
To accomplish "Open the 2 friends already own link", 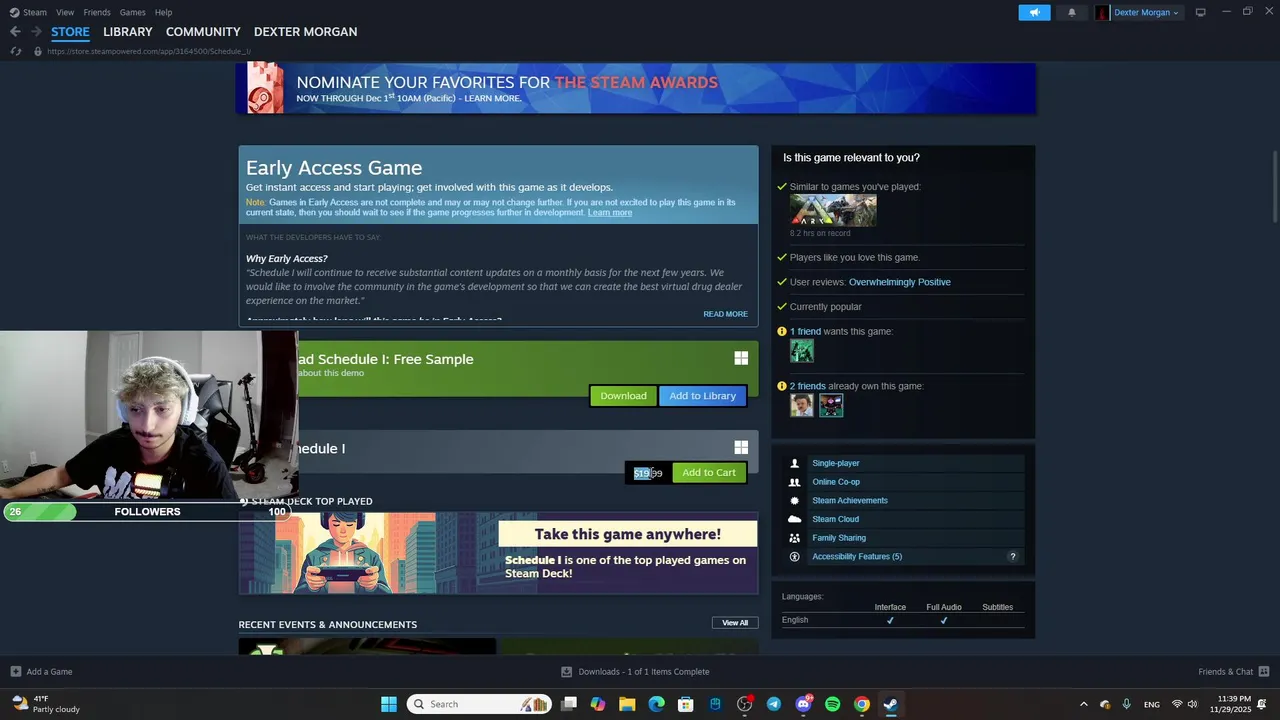I will point(808,386).
